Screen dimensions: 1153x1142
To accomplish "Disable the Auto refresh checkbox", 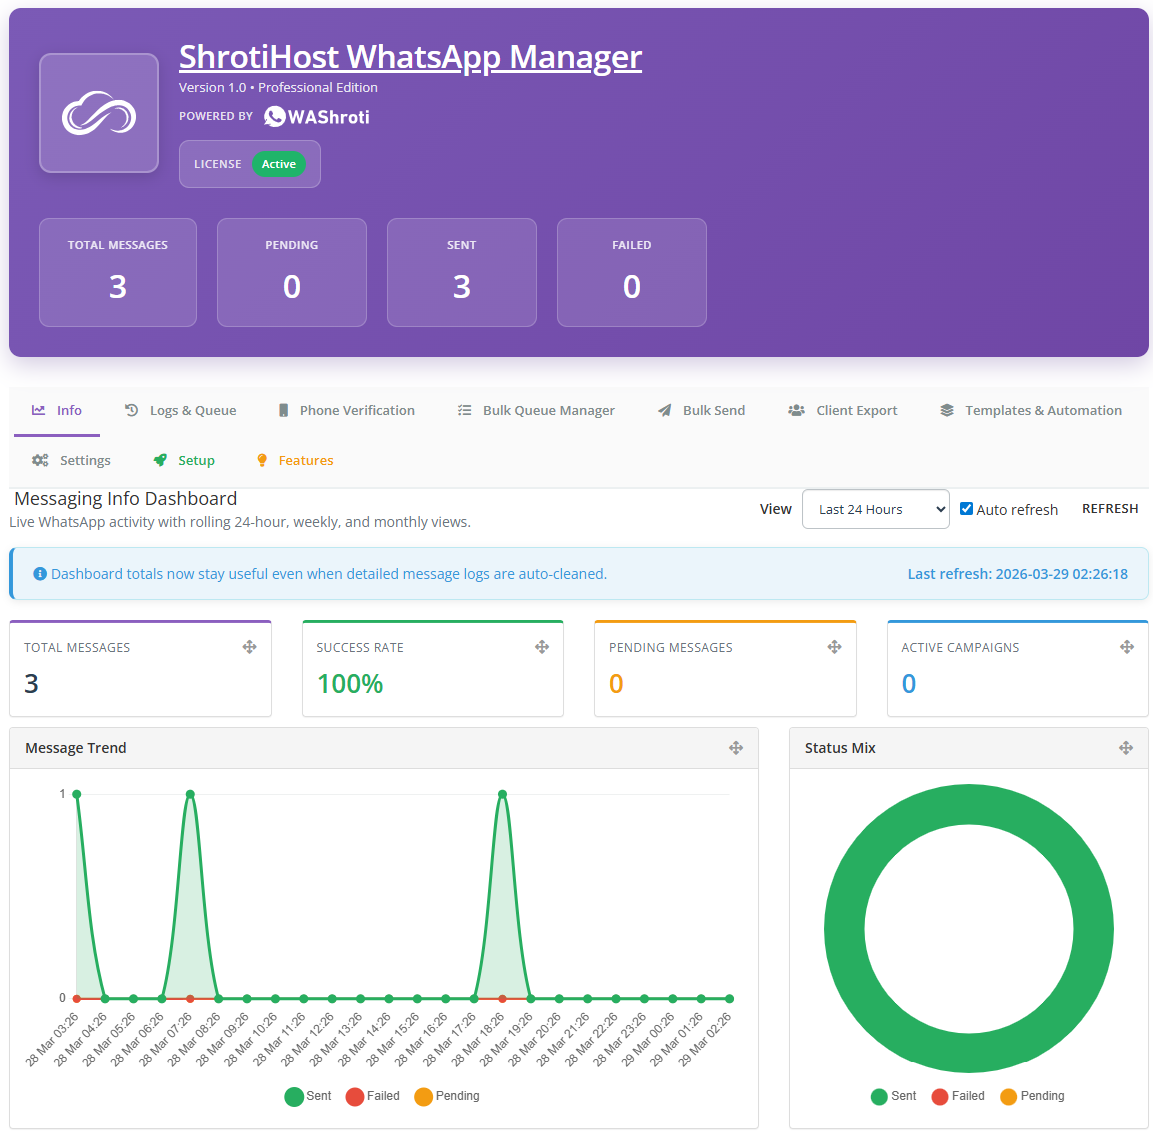I will [x=966, y=508].
